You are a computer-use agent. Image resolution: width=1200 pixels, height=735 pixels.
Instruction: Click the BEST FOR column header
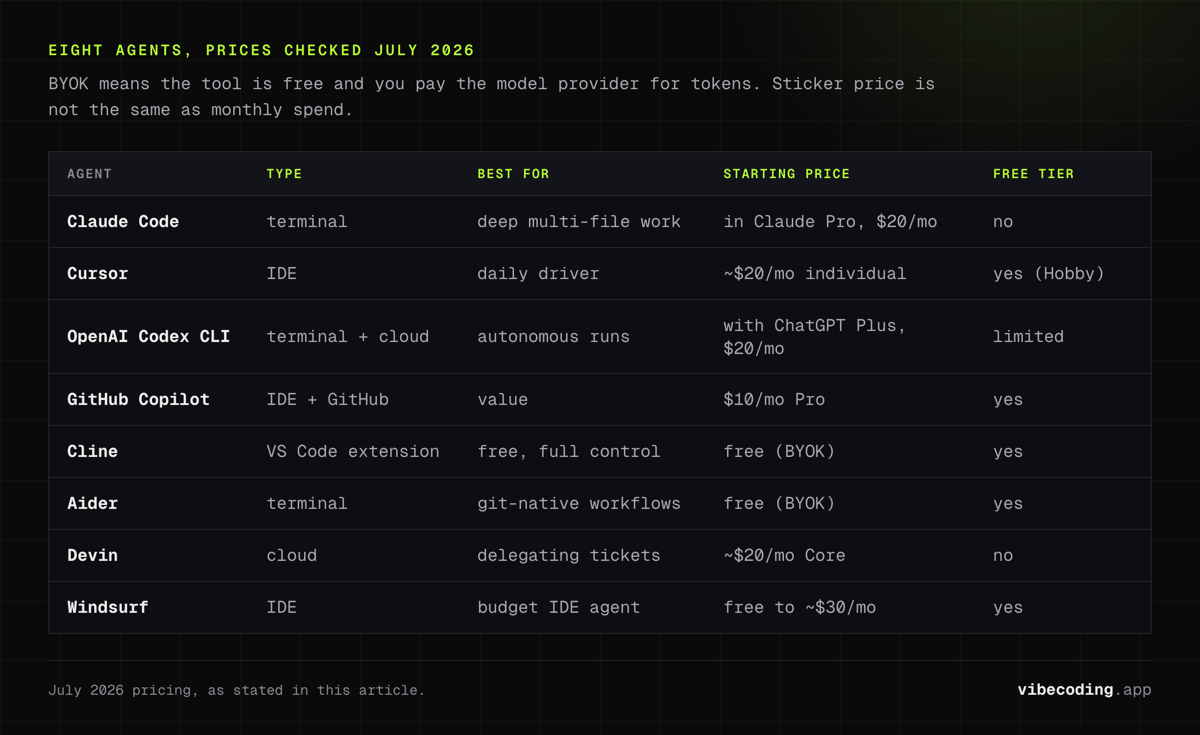tap(513, 174)
